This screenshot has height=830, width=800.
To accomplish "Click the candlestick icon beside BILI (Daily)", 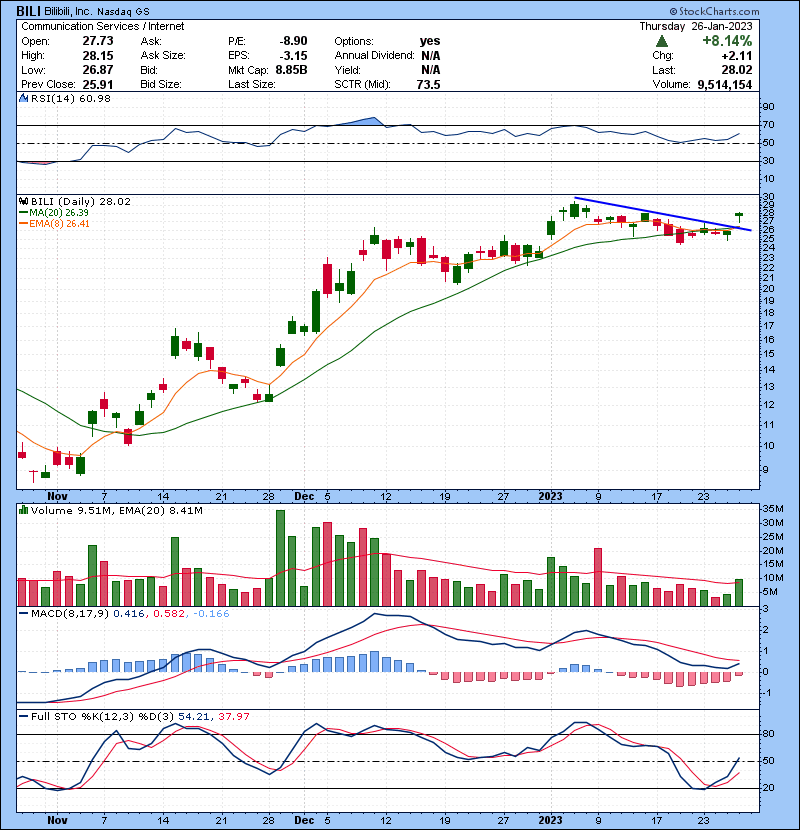I will (x=23, y=201).
